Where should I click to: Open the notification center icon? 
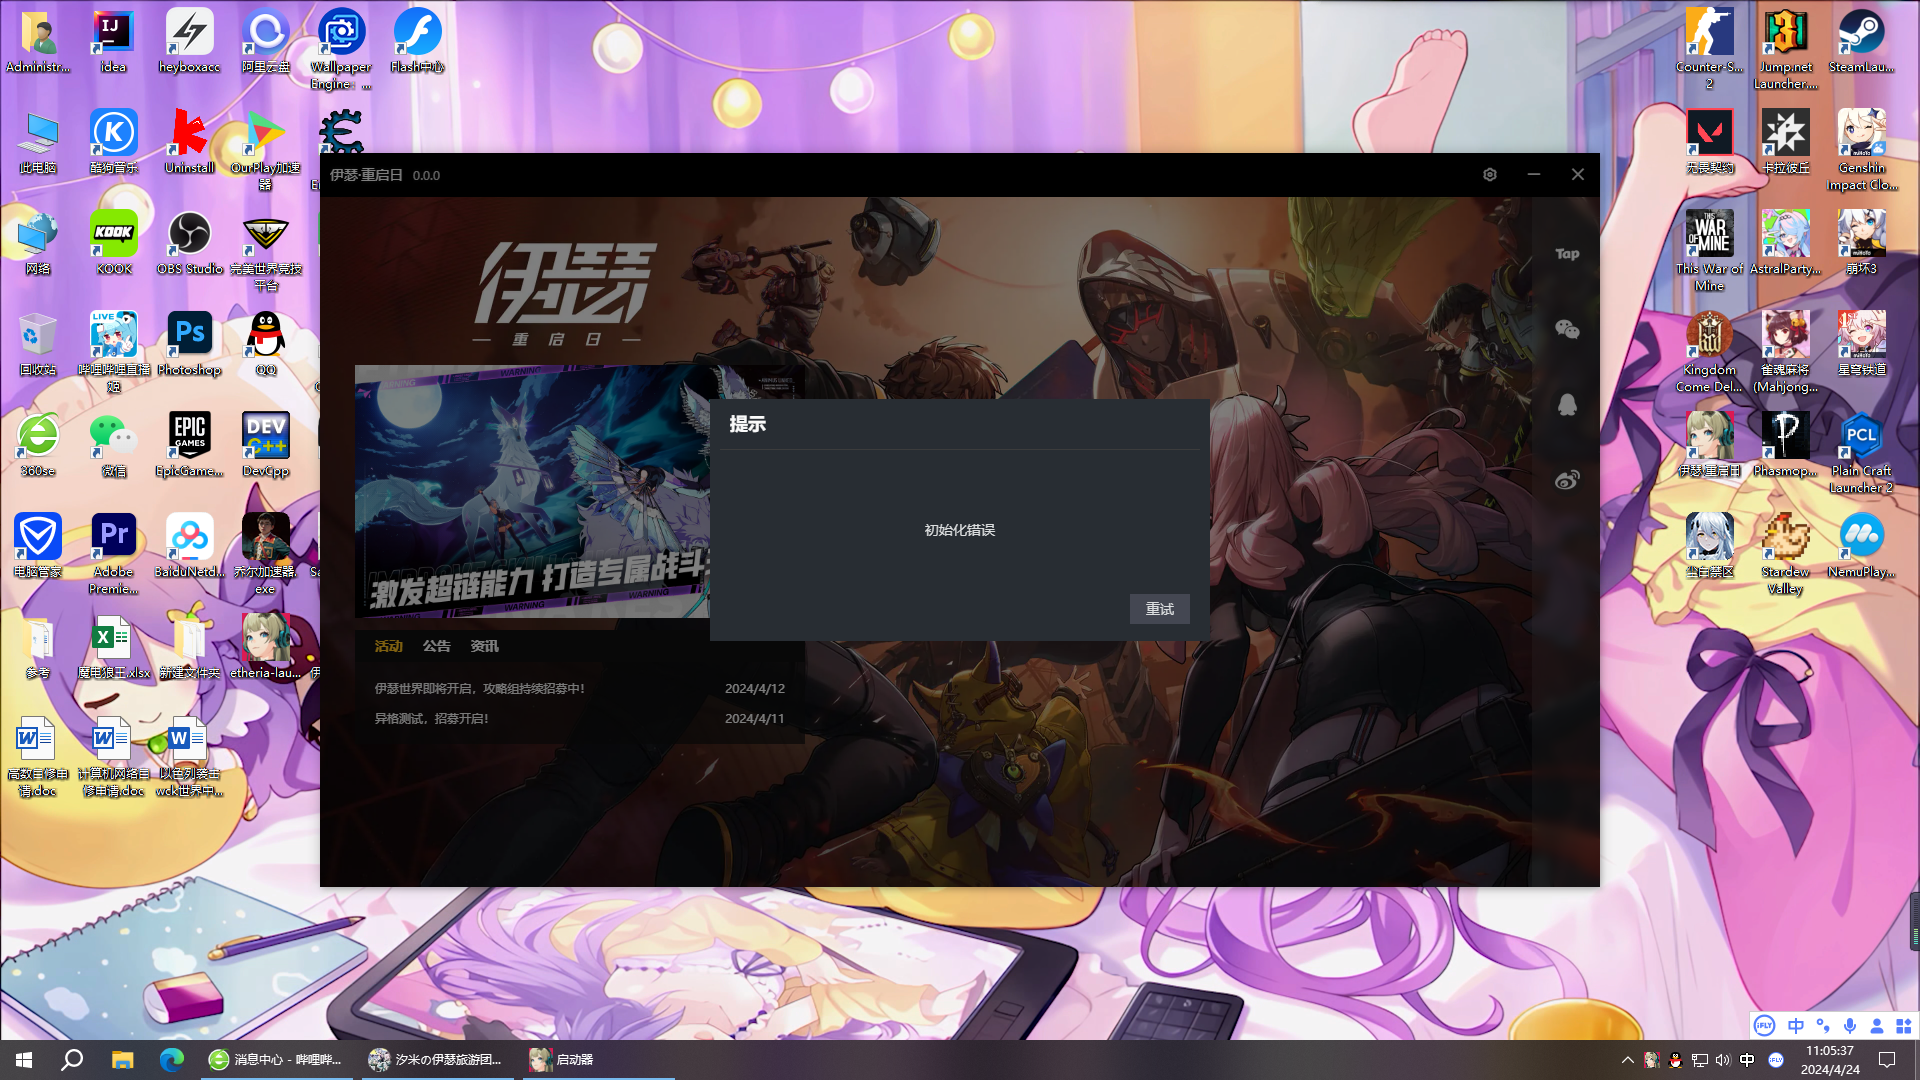(x=1887, y=1060)
